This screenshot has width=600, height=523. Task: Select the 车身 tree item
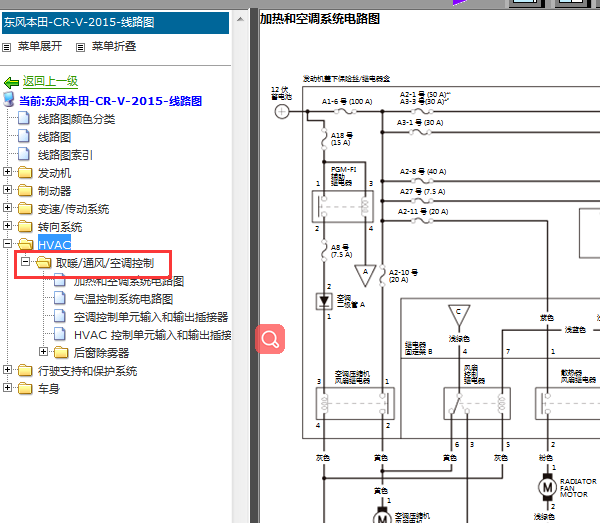(x=49, y=389)
